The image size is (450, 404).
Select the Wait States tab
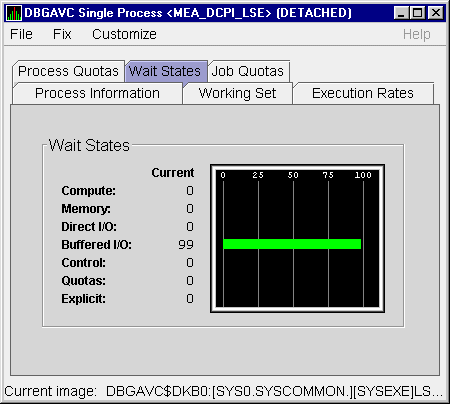[165, 71]
